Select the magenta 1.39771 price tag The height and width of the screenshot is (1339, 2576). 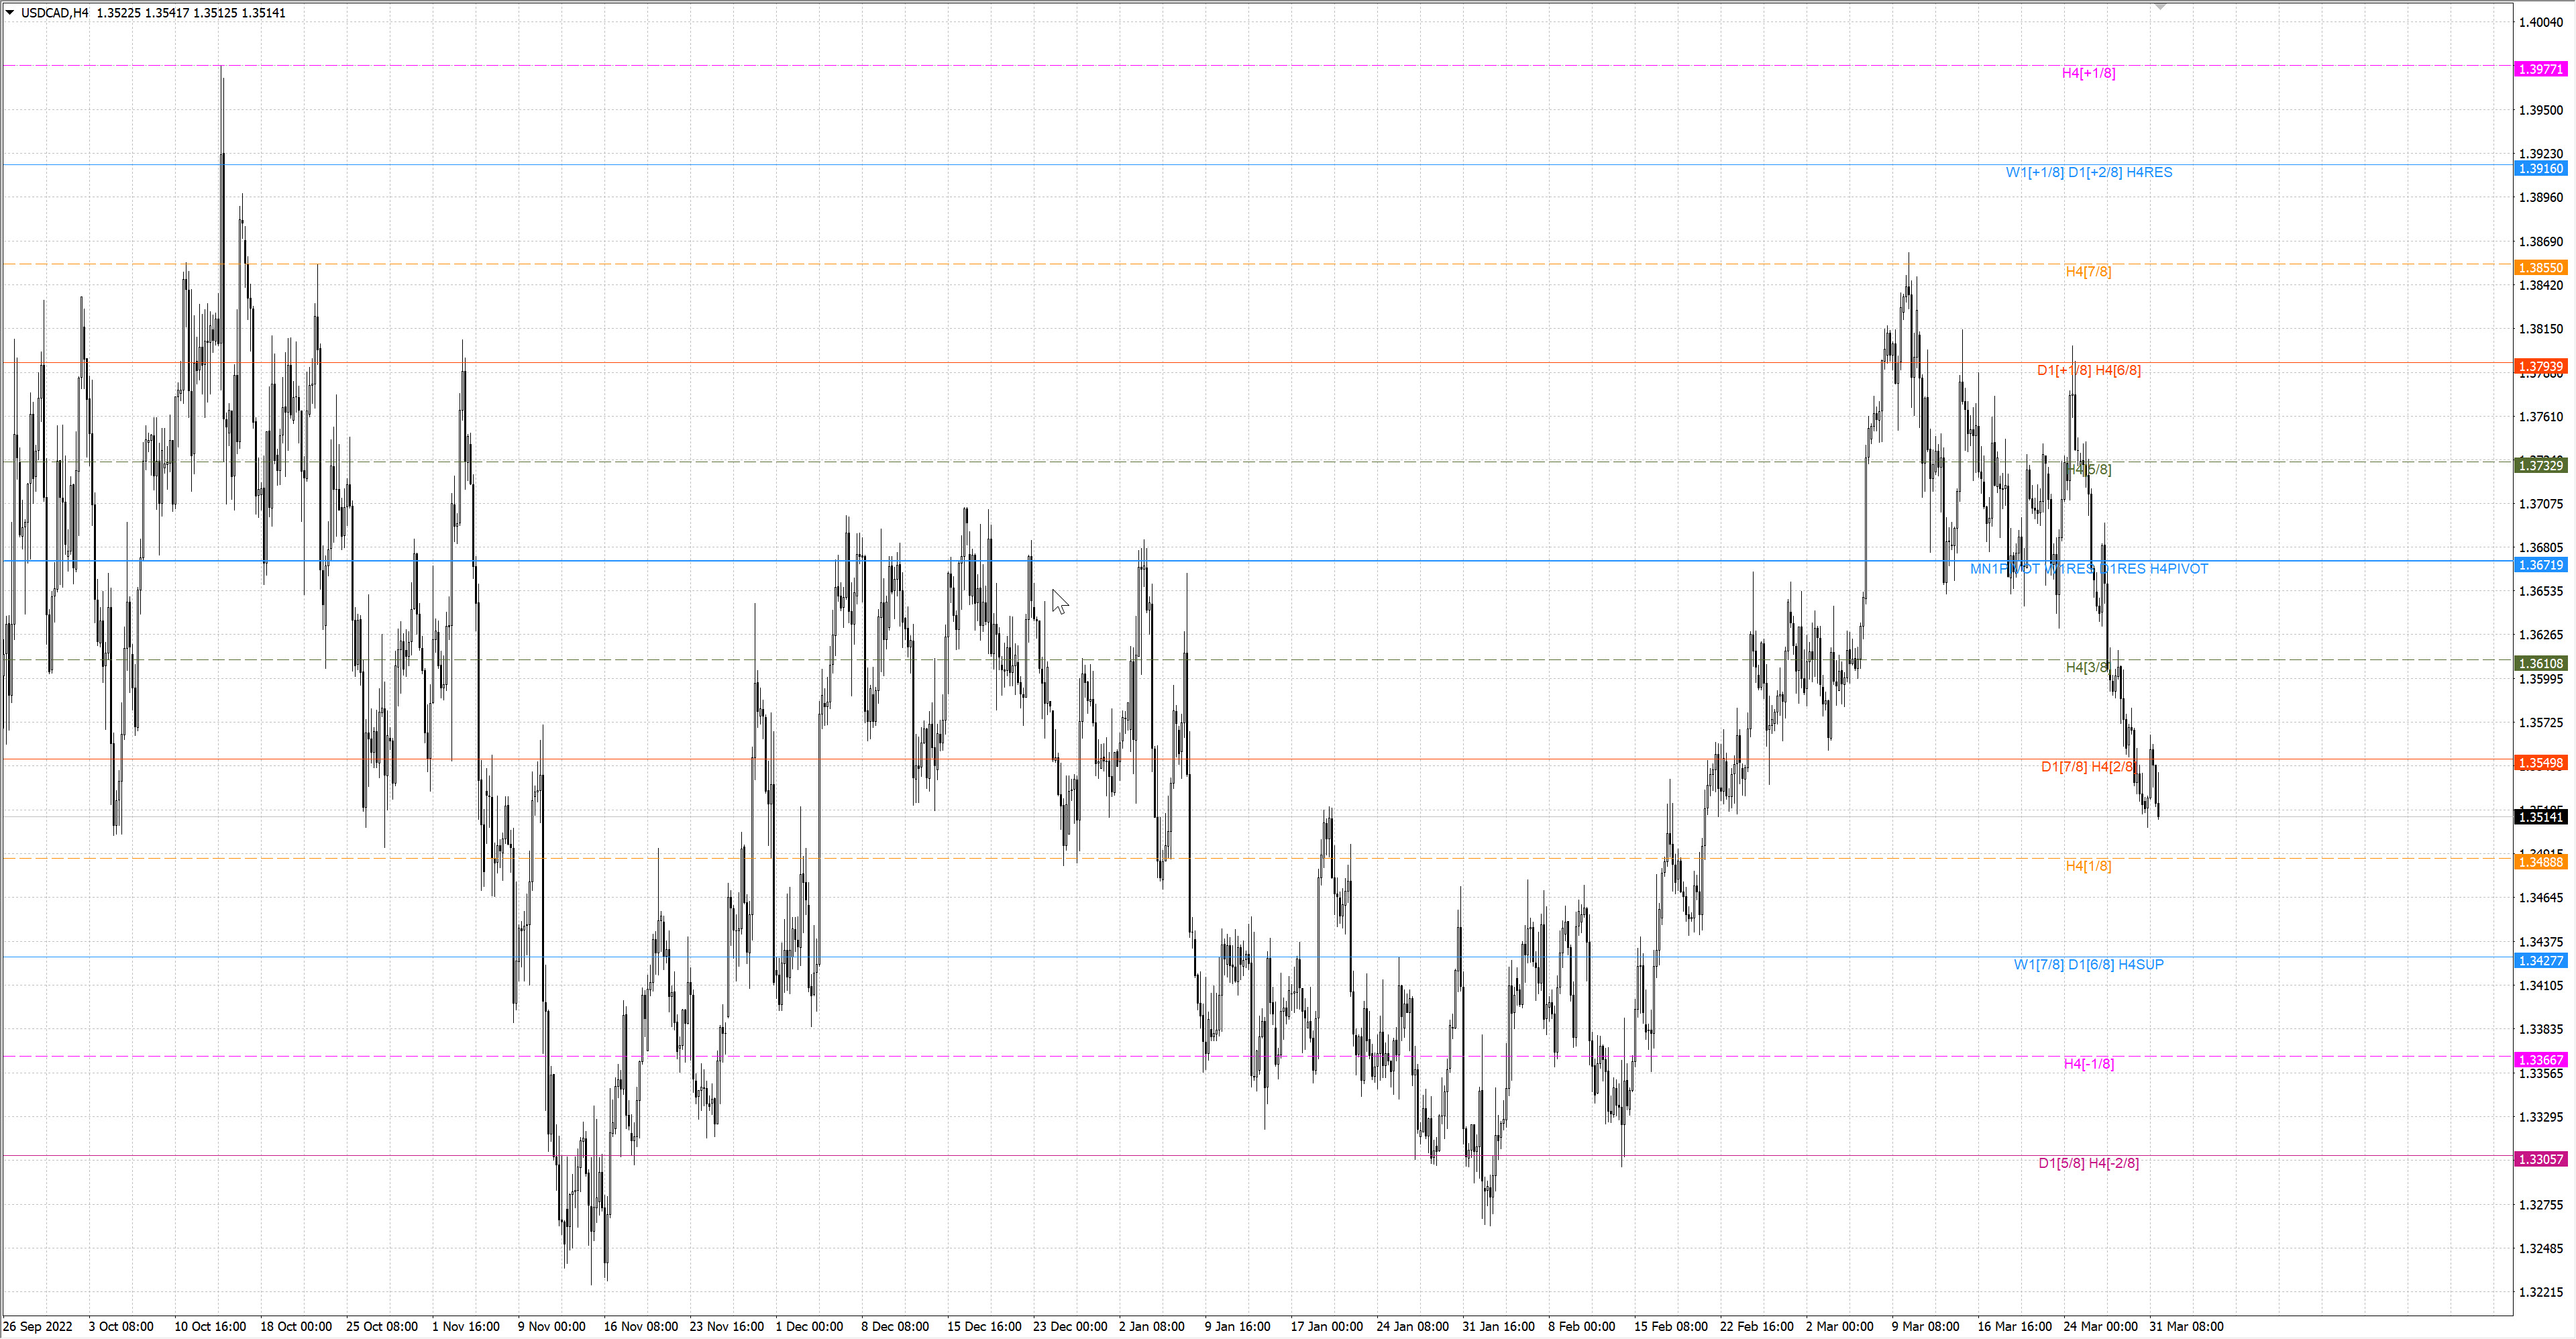(2540, 69)
